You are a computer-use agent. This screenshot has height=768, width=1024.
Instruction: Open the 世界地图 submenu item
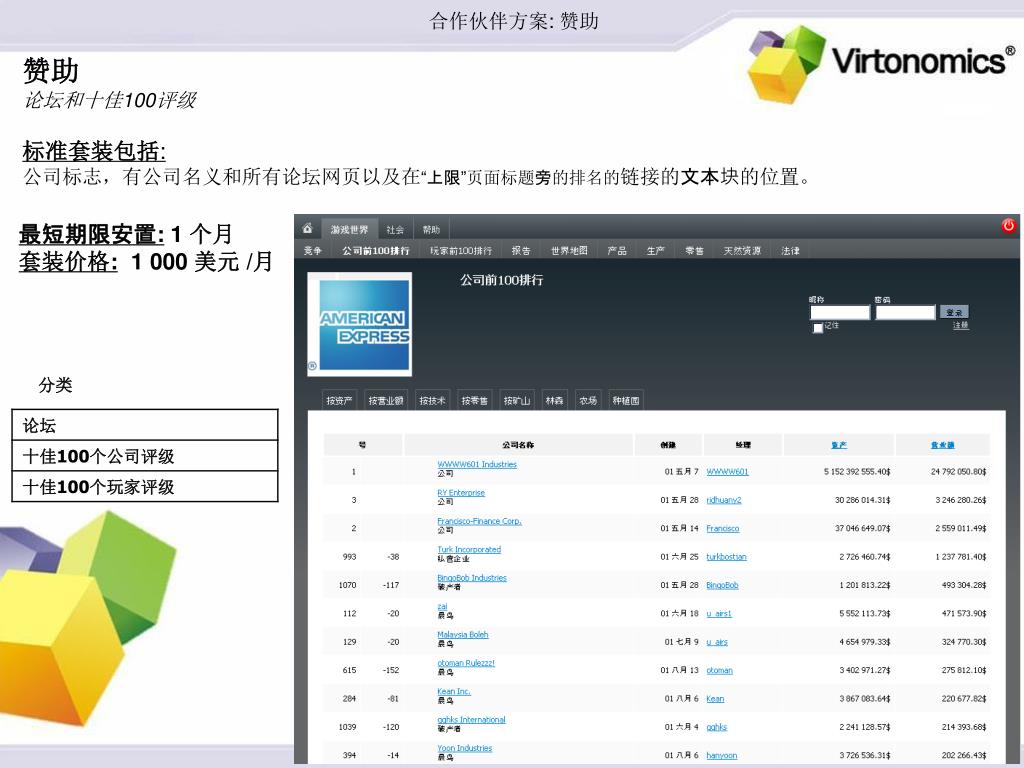569,251
